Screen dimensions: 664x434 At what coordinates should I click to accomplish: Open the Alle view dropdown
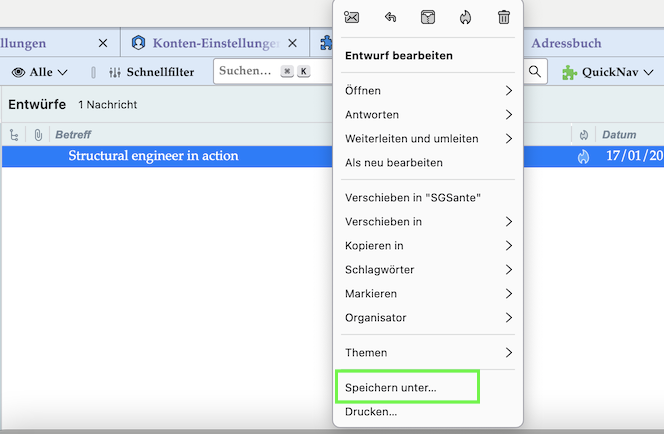pyautogui.click(x=40, y=72)
